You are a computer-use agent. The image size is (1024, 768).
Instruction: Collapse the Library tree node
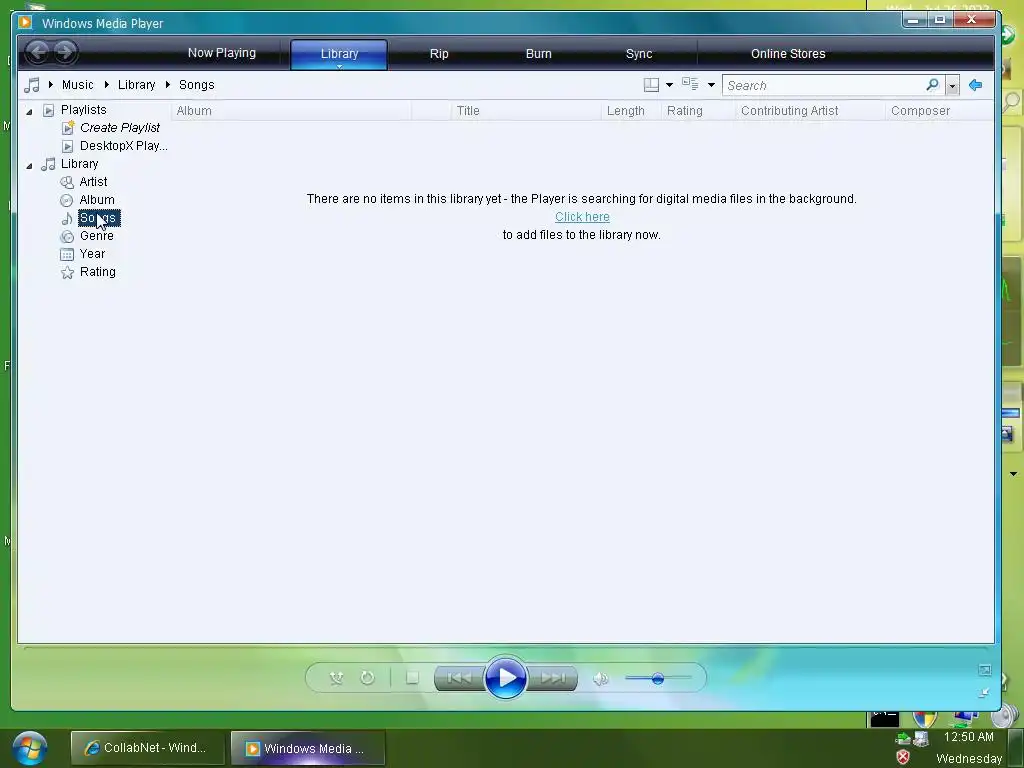(x=29, y=166)
